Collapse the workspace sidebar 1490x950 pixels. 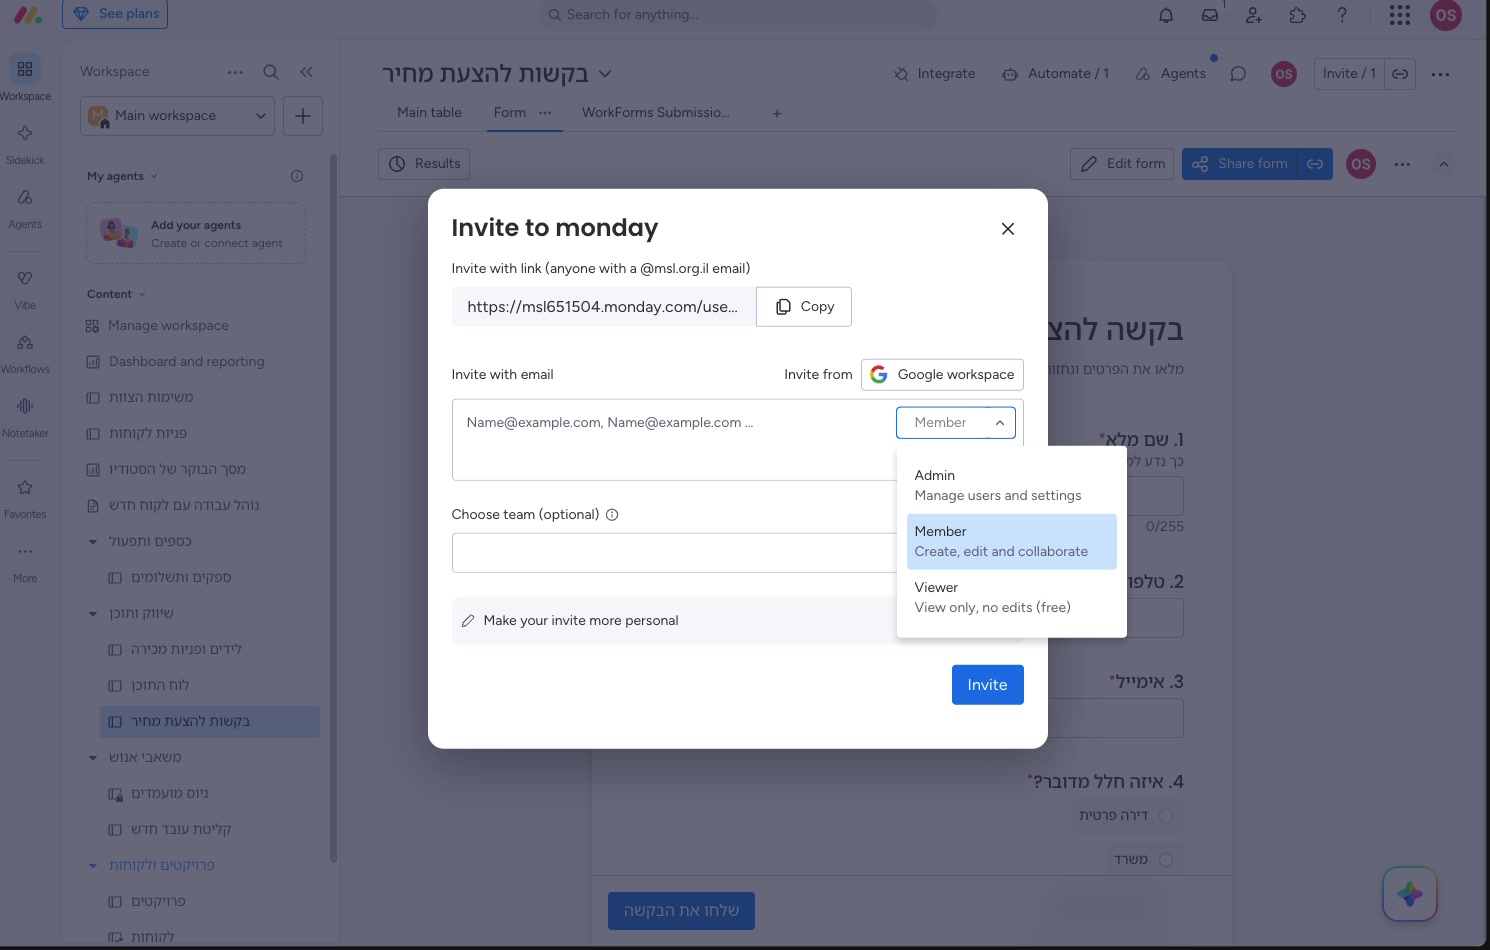pyautogui.click(x=306, y=72)
